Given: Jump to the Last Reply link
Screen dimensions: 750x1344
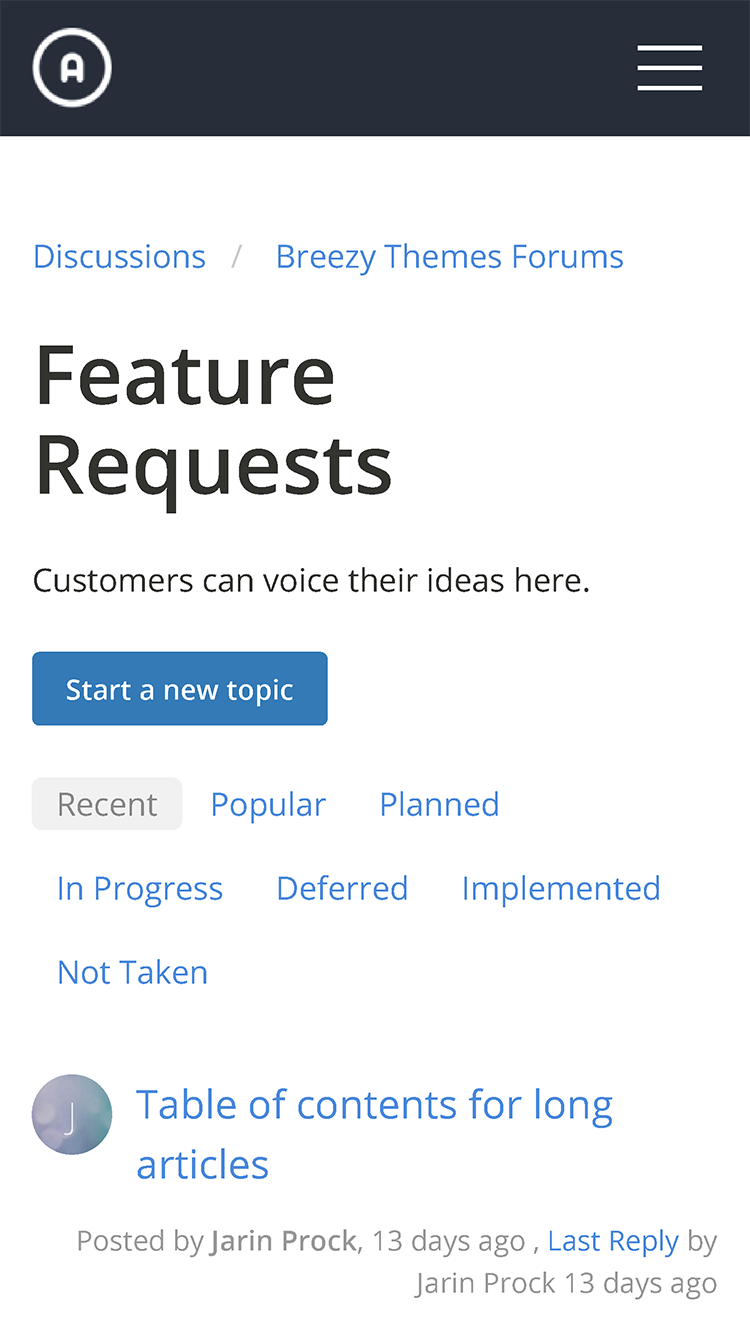Looking at the screenshot, I should [613, 1241].
